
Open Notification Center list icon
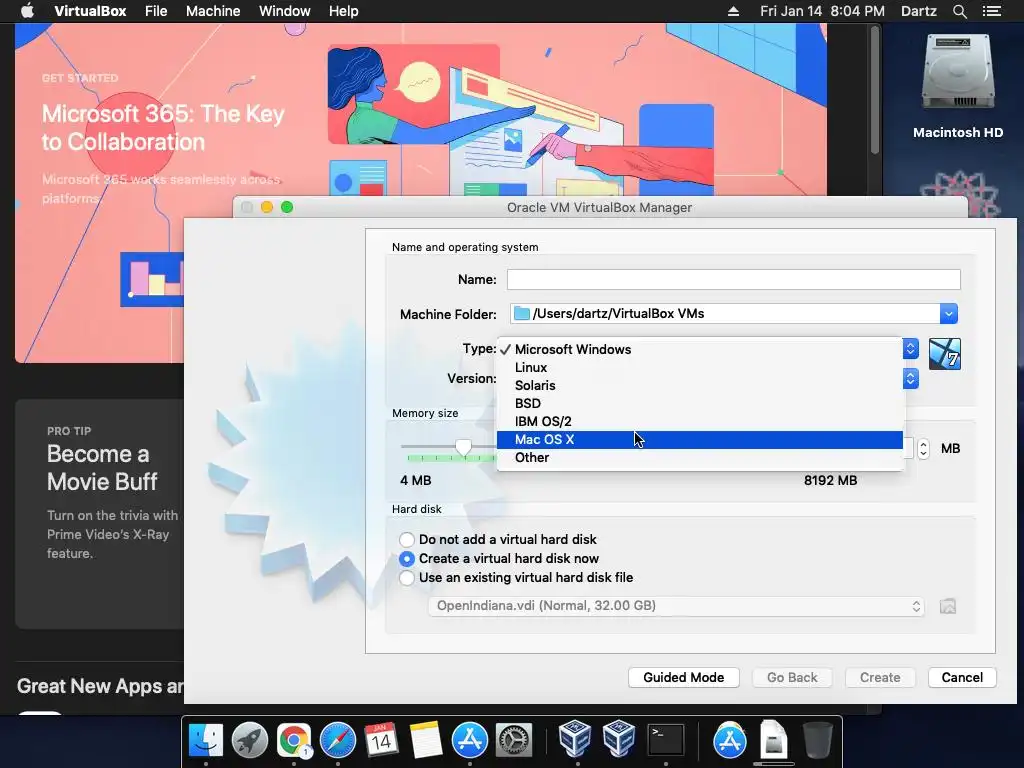click(x=991, y=11)
